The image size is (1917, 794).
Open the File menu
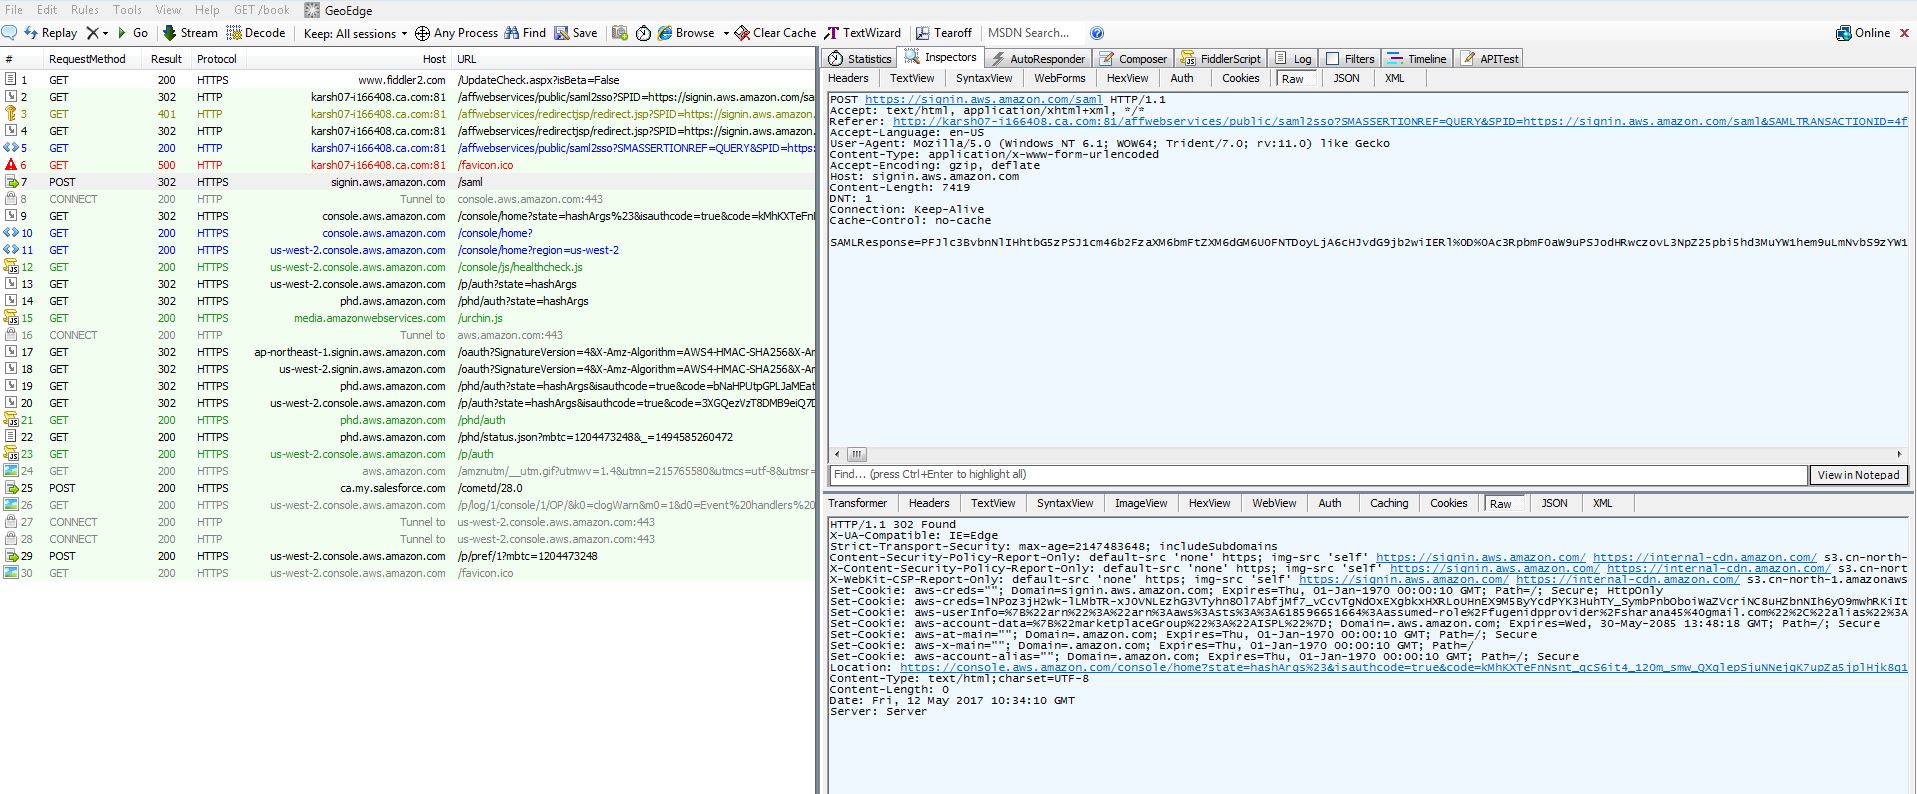[x=14, y=10]
